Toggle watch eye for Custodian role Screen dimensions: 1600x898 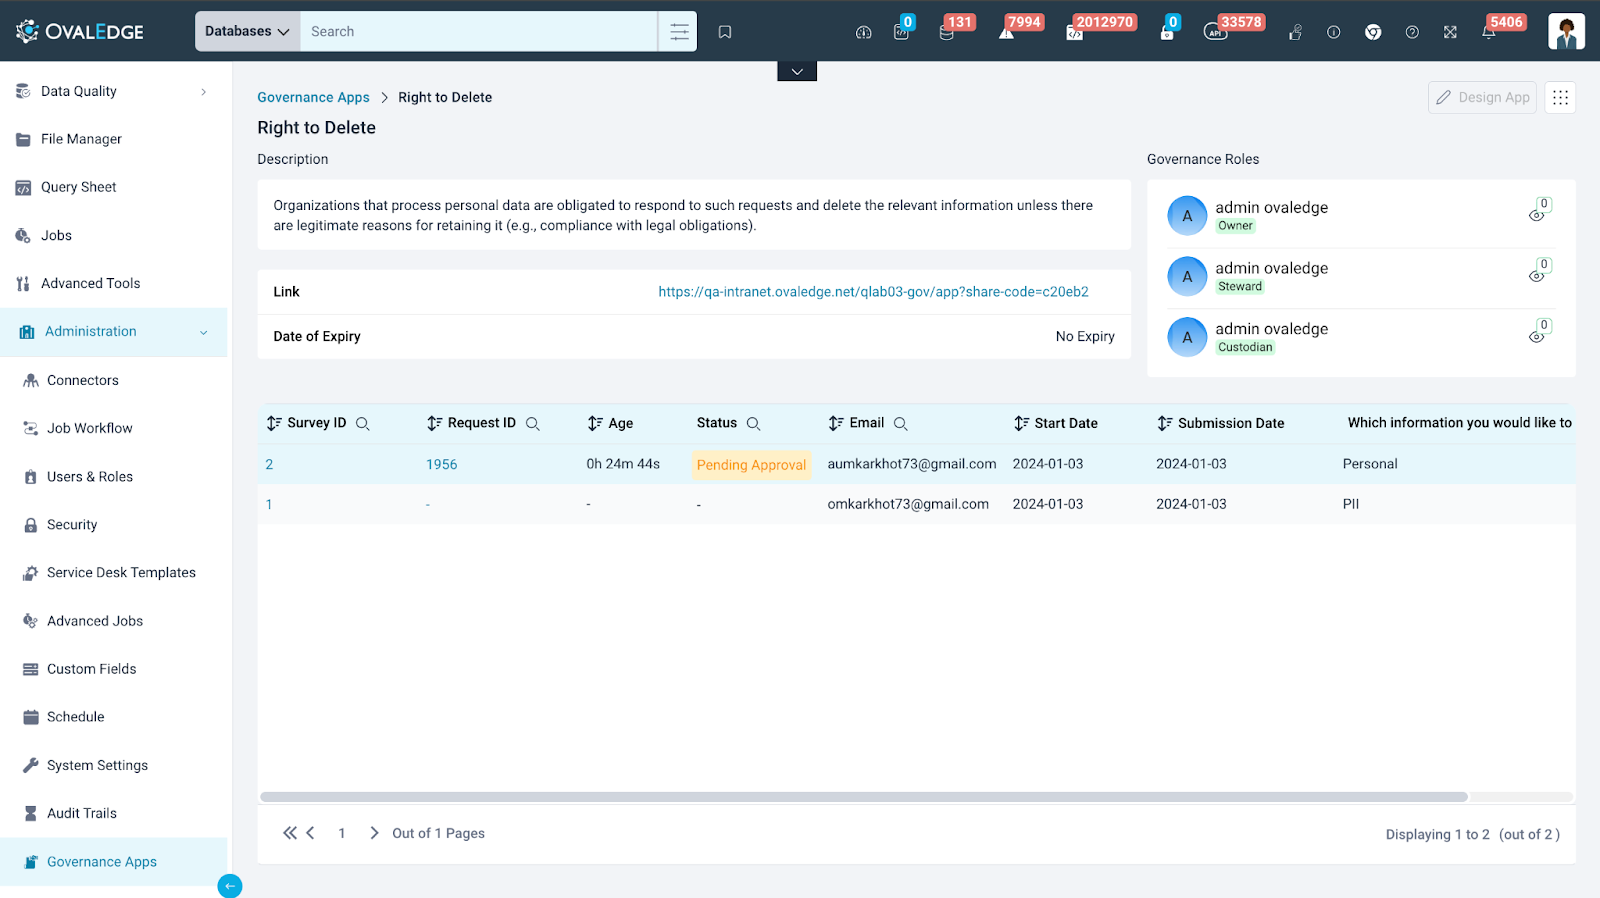click(x=1536, y=338)
